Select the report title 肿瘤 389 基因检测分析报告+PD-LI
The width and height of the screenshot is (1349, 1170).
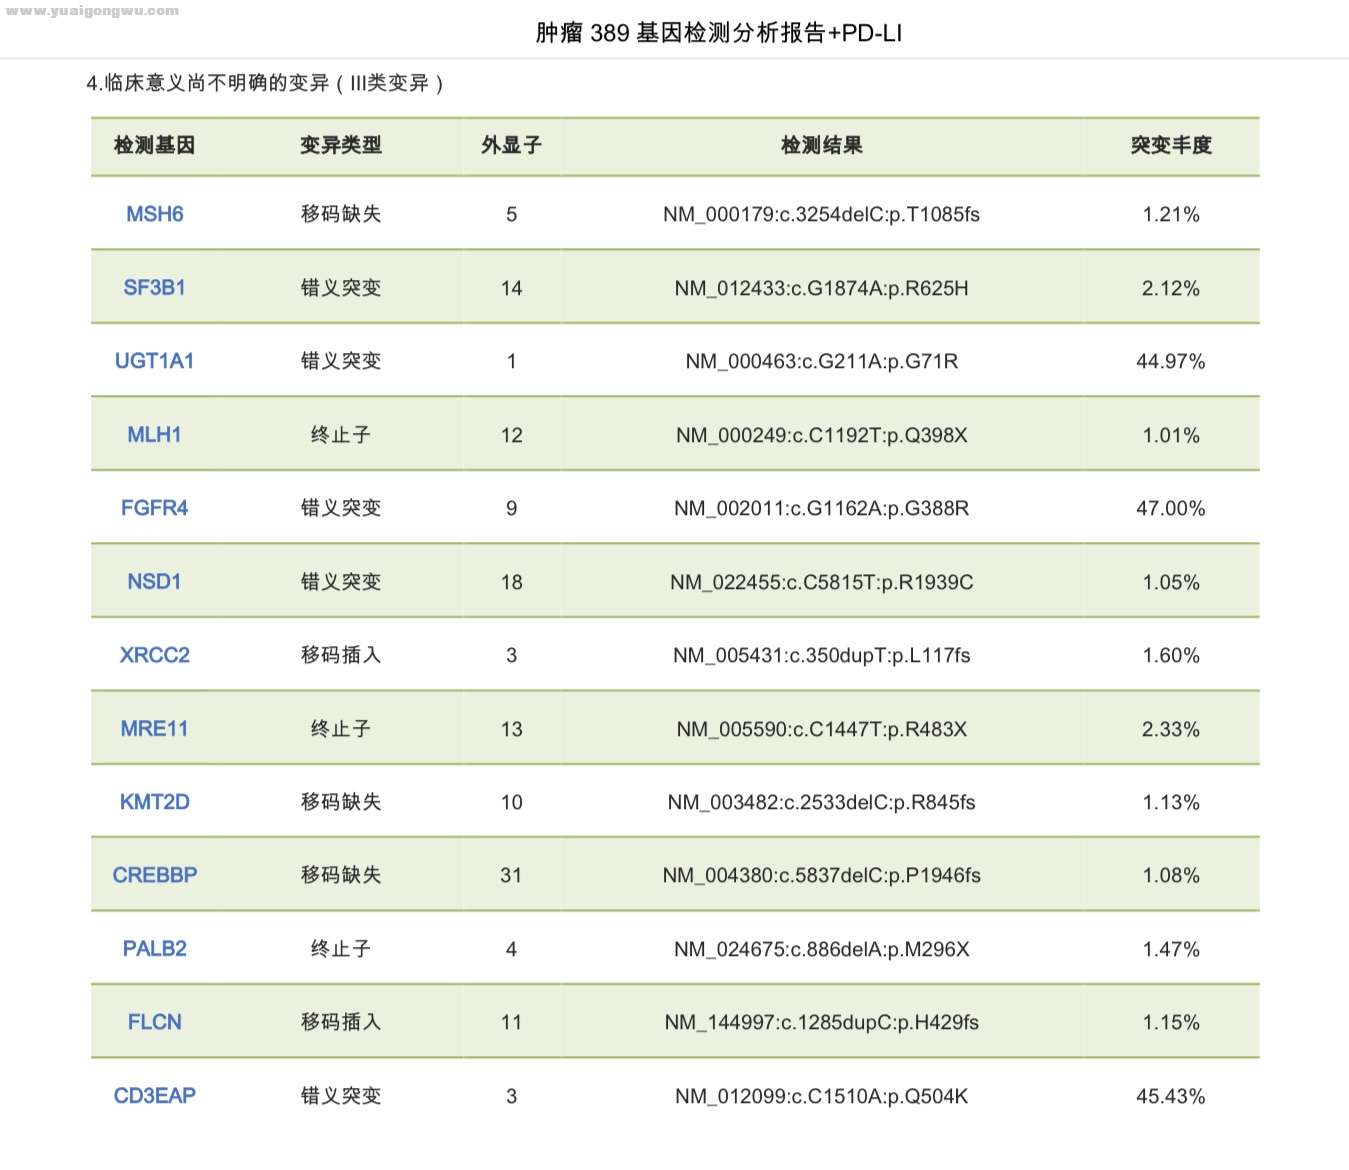coord(719,33)
